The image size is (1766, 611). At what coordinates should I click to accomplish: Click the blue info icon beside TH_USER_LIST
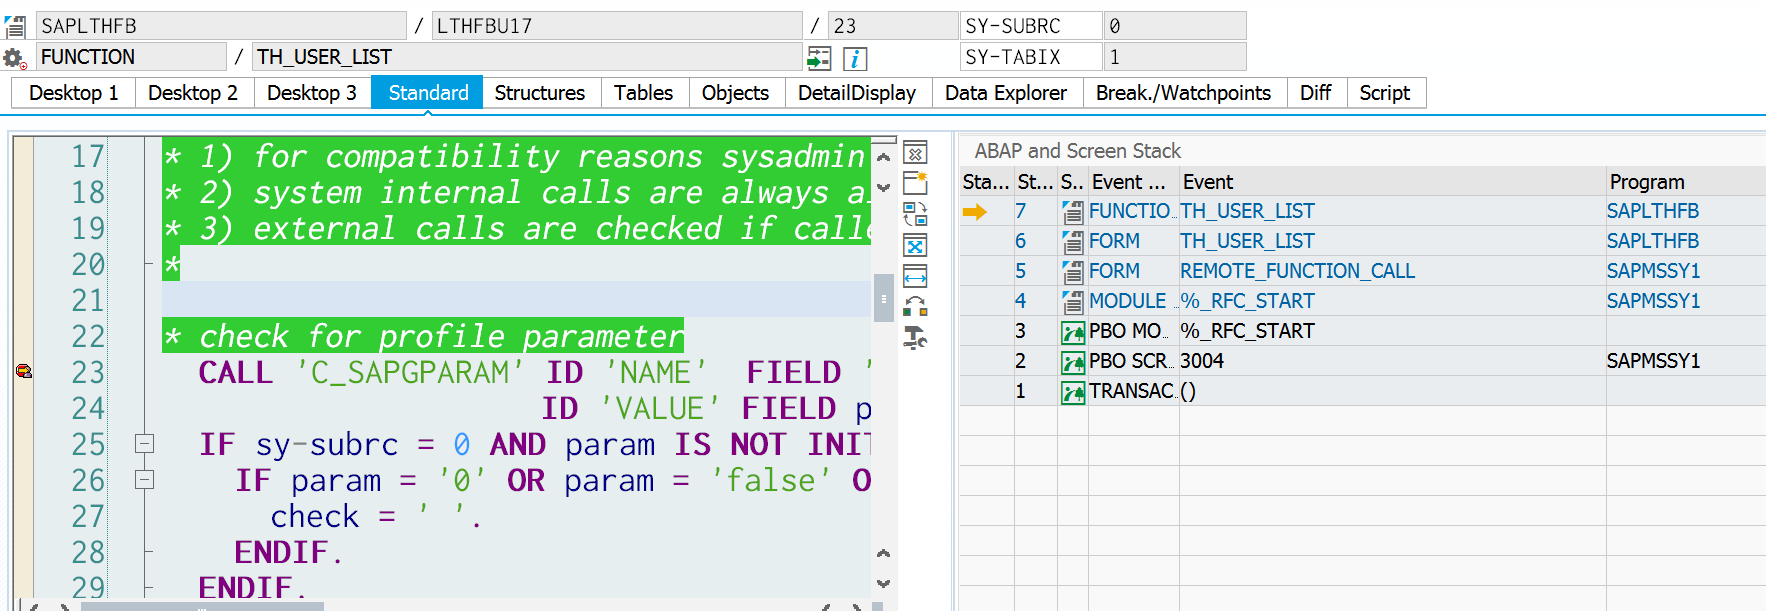855,58
